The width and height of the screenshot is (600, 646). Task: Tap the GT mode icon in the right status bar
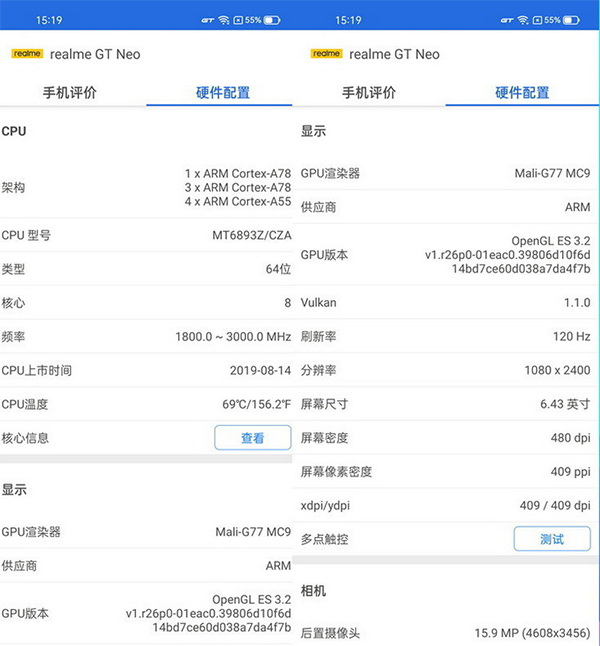click(506, 20)
